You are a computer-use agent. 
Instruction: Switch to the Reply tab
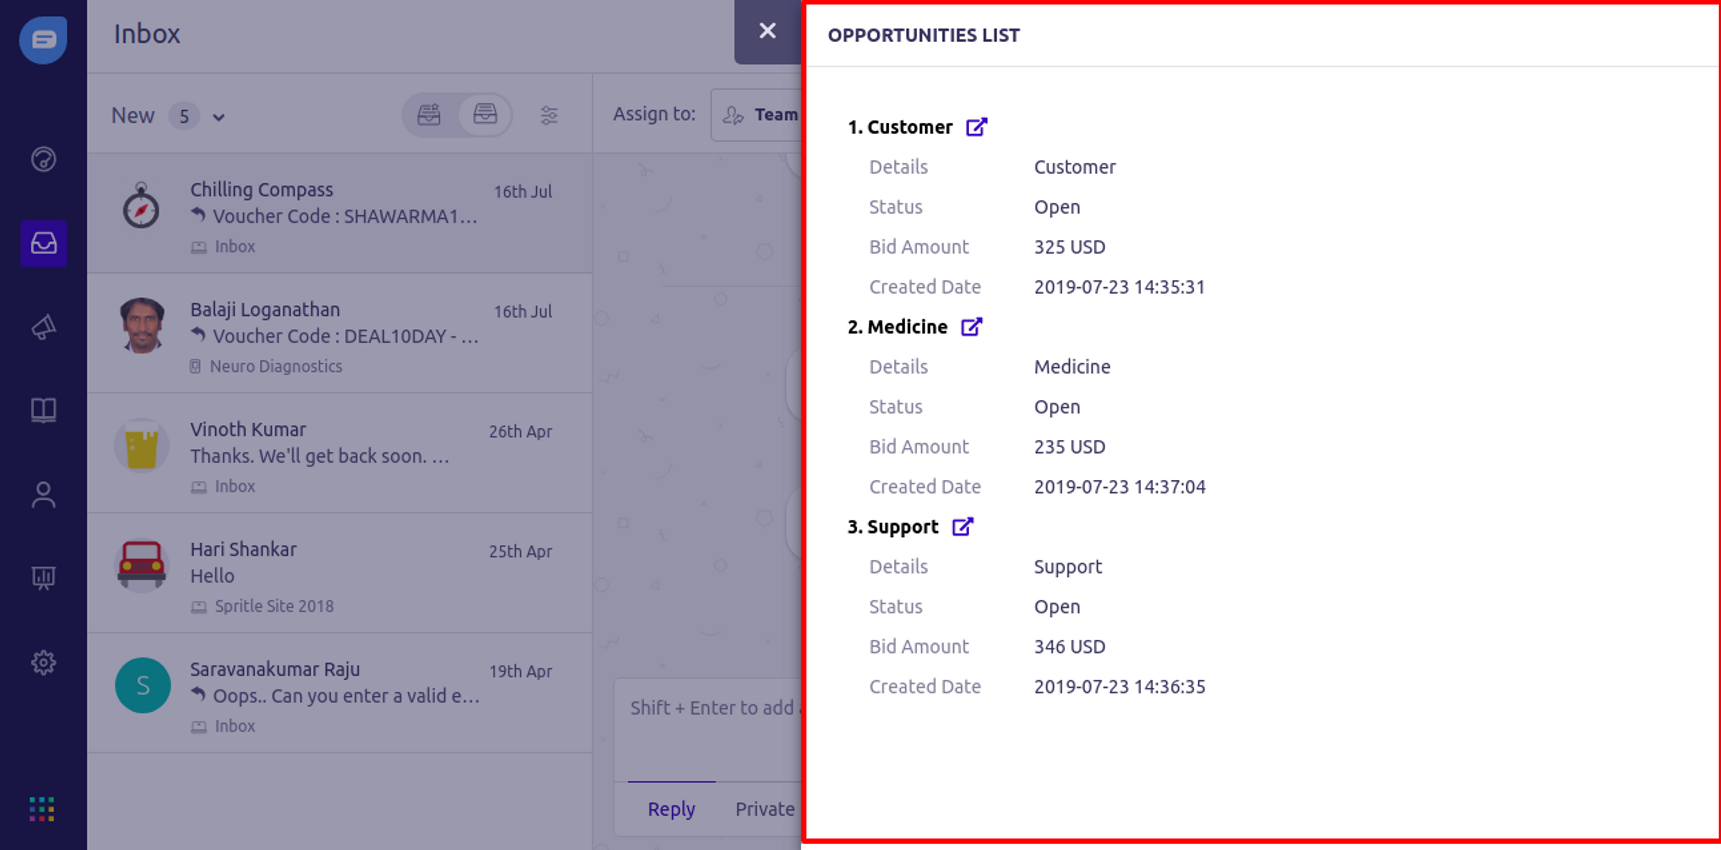pos(671,809)
